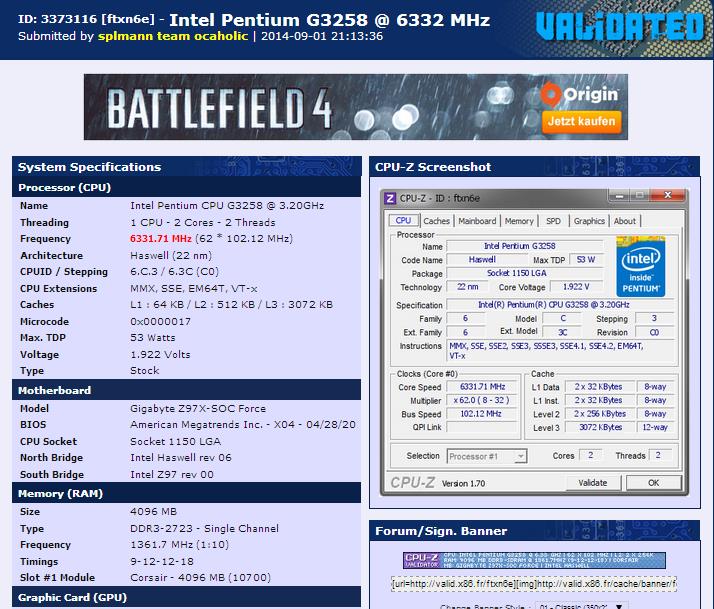Click the Specification Intel(R) Pentium(R) field
Screen dimensions: 714x609
click(561, 305)
